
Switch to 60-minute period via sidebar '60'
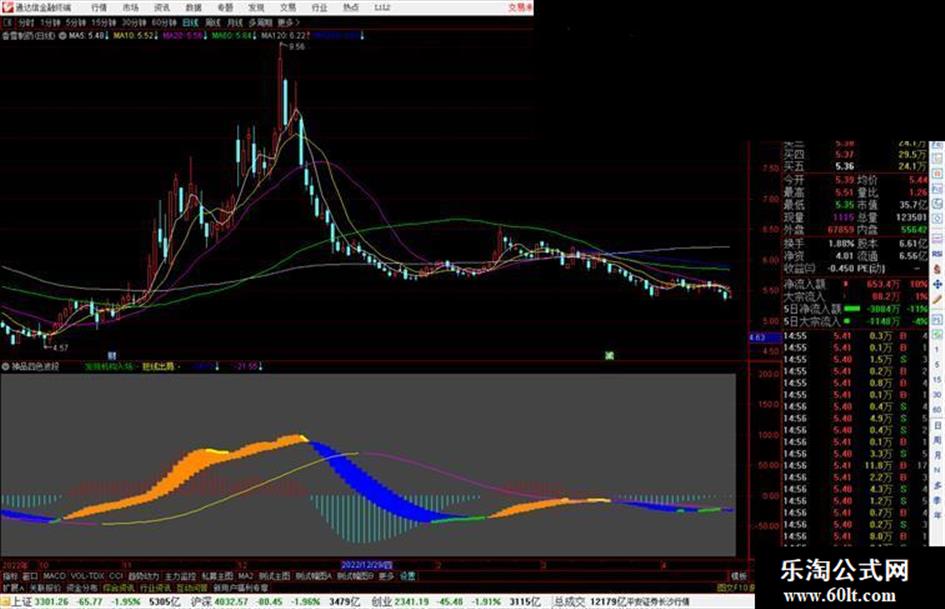[x=937, y=410]
